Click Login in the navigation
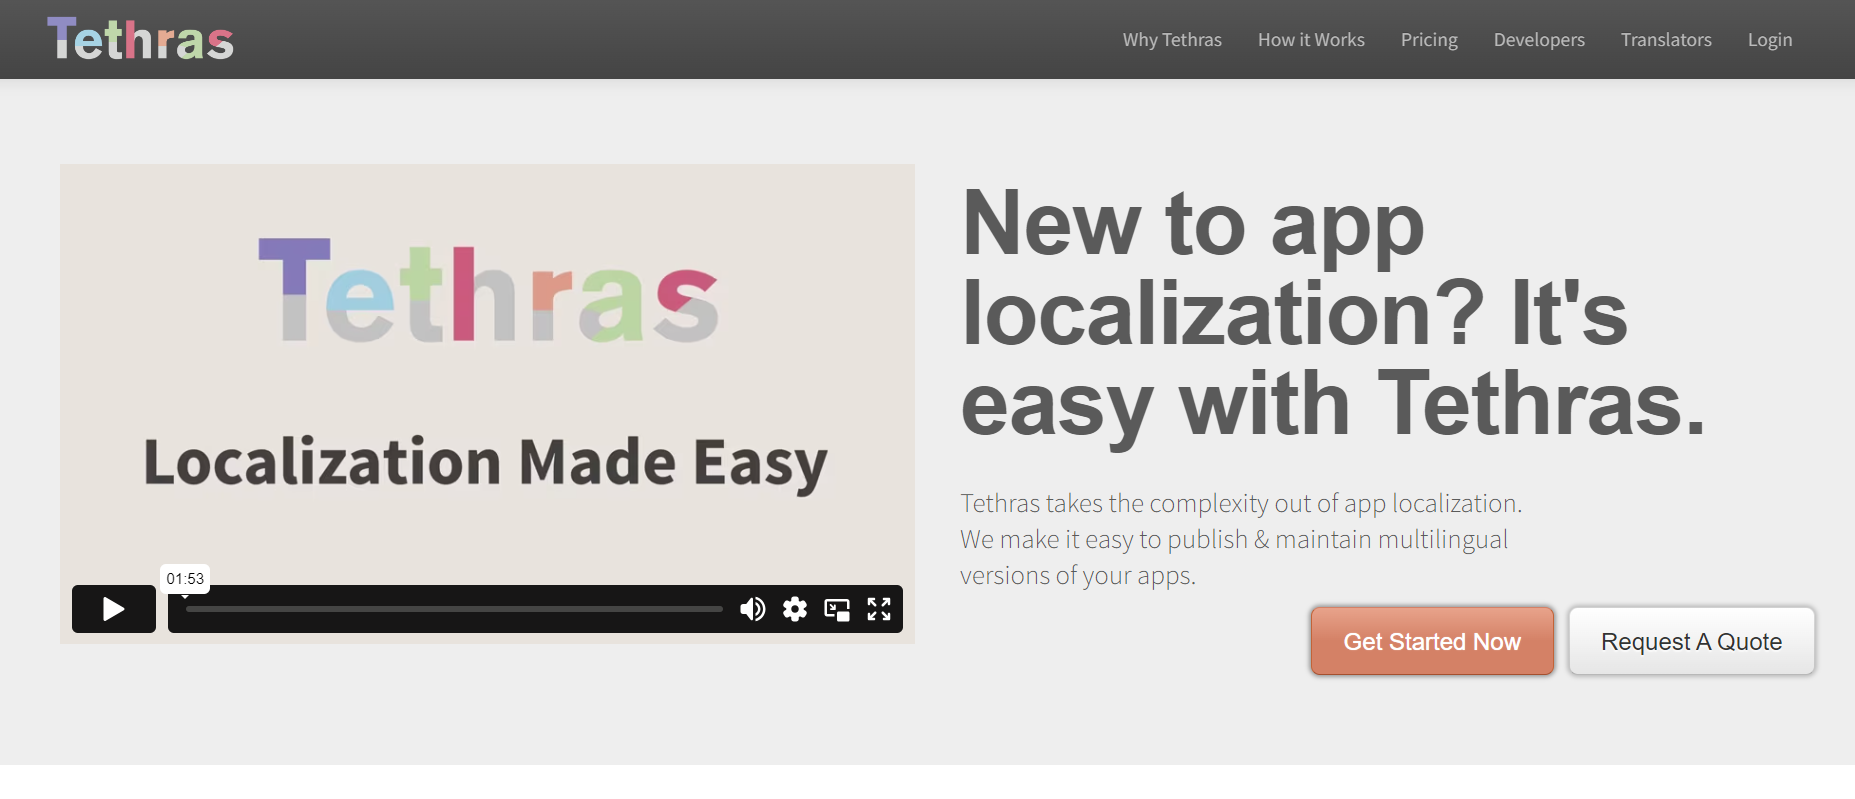This screenshot has height=799, width=1855. coord(1770,40)
